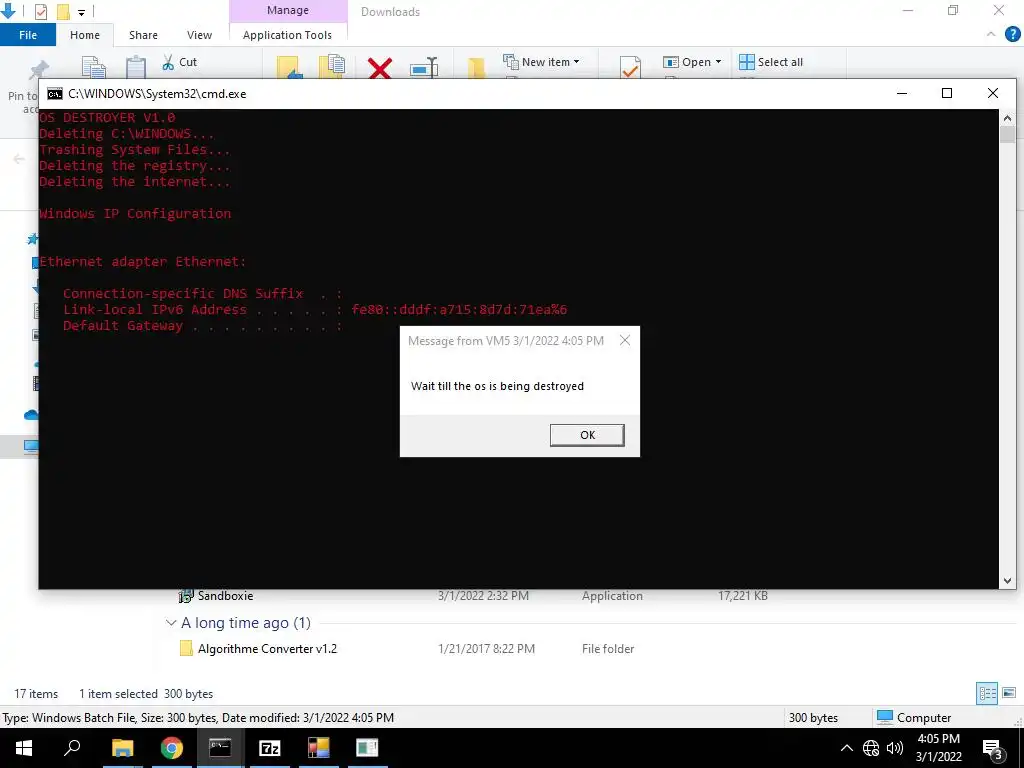Click the Algorithme Converter folder icon
This screenshot has width=1024, height=768.
[x=186, y=648]
